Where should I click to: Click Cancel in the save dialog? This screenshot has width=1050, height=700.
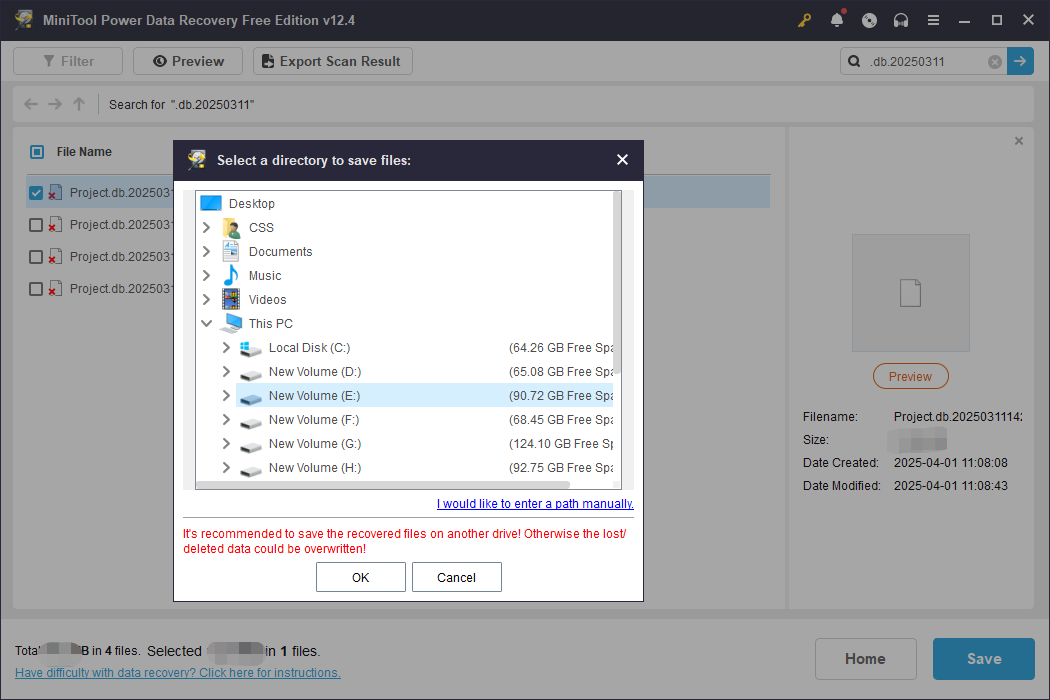tap(457, 577)
